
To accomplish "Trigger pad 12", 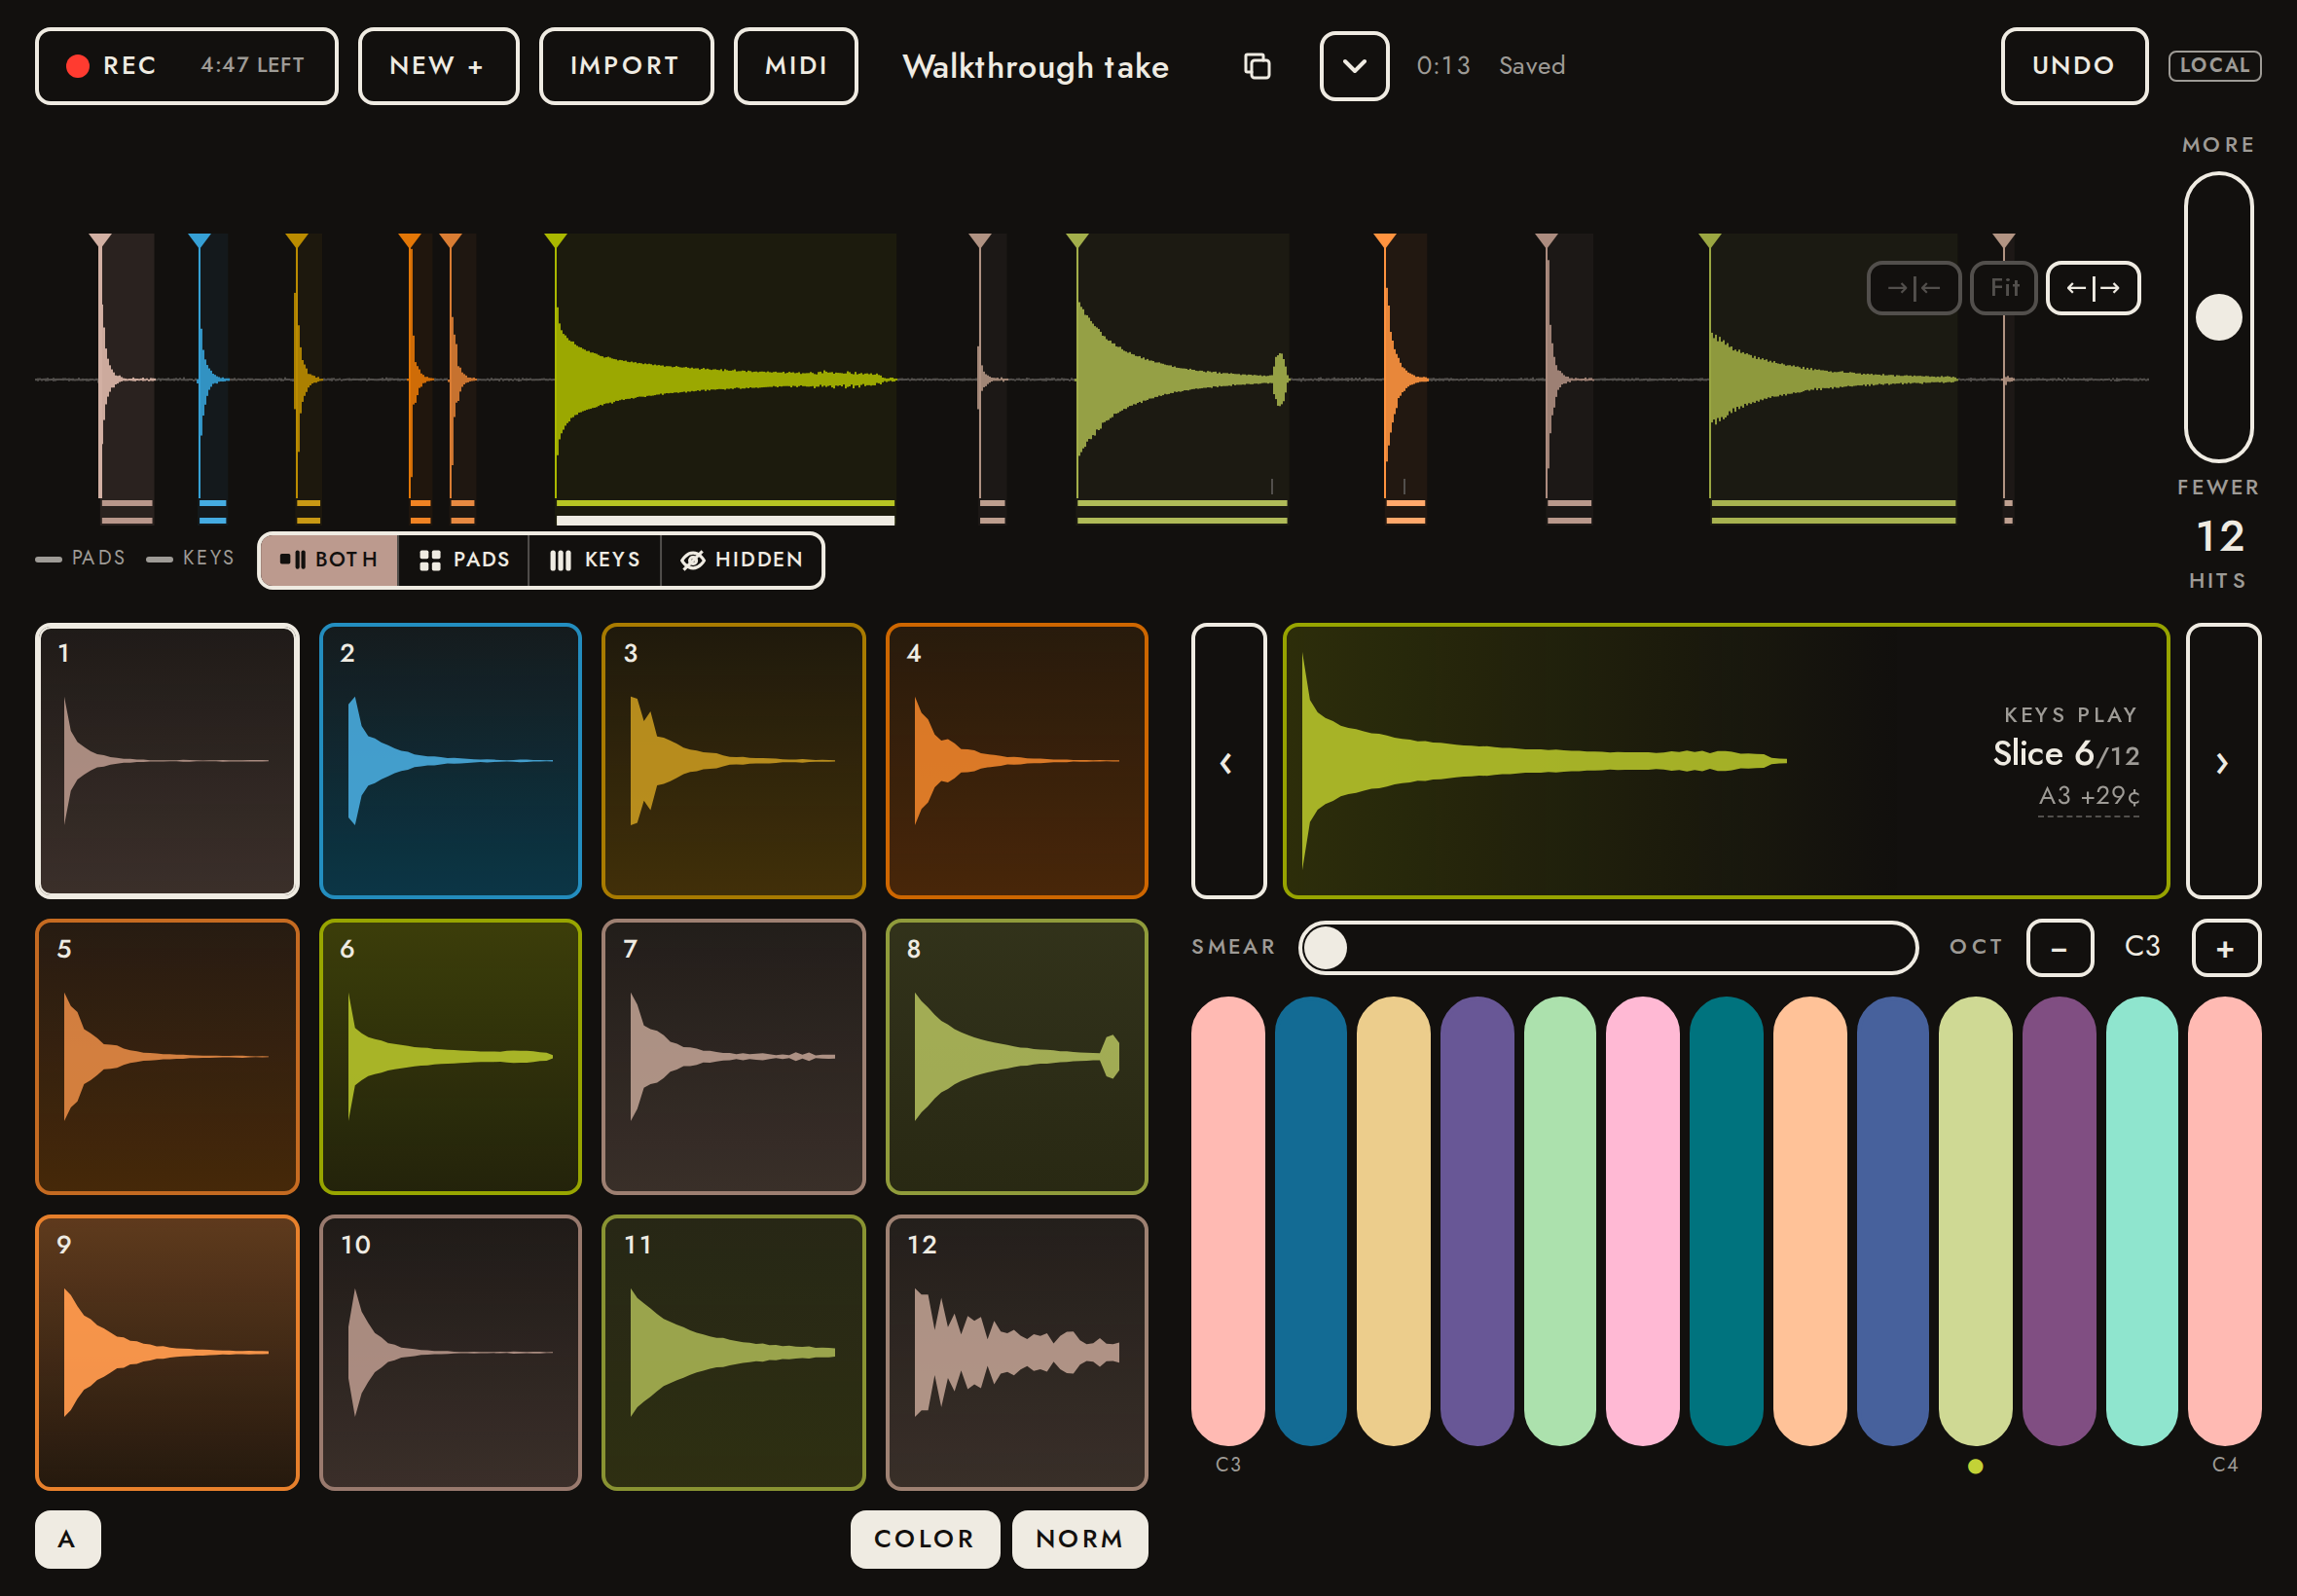I will [1017, 1353].
